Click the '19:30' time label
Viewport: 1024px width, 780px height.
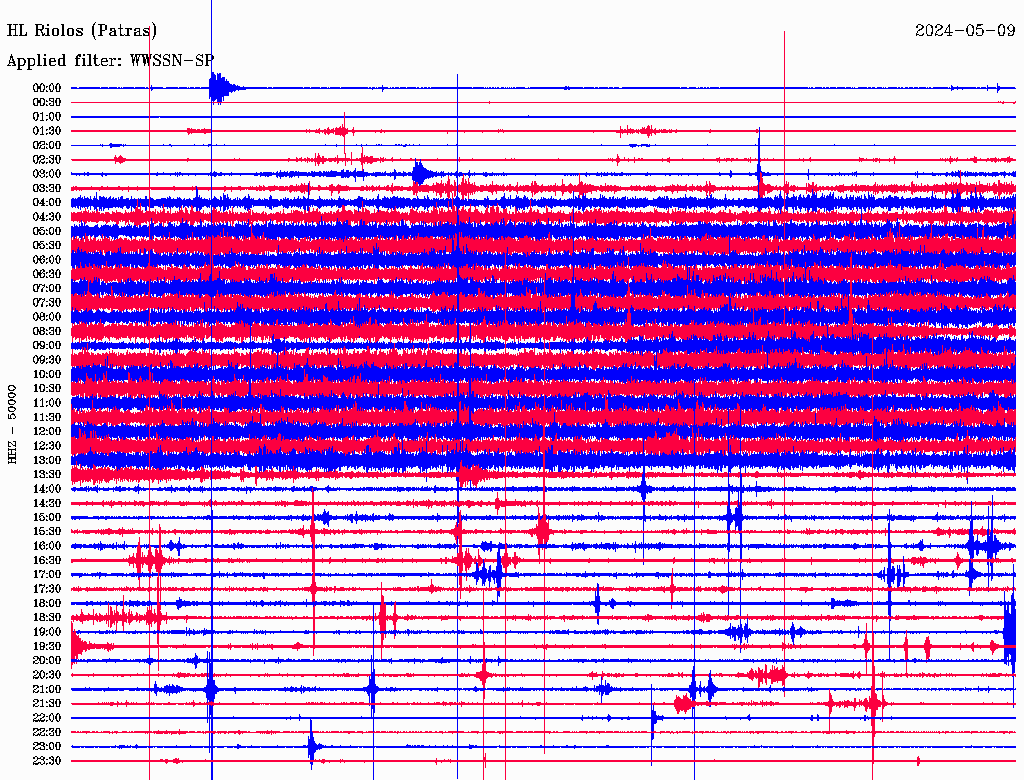click(47, 646)
